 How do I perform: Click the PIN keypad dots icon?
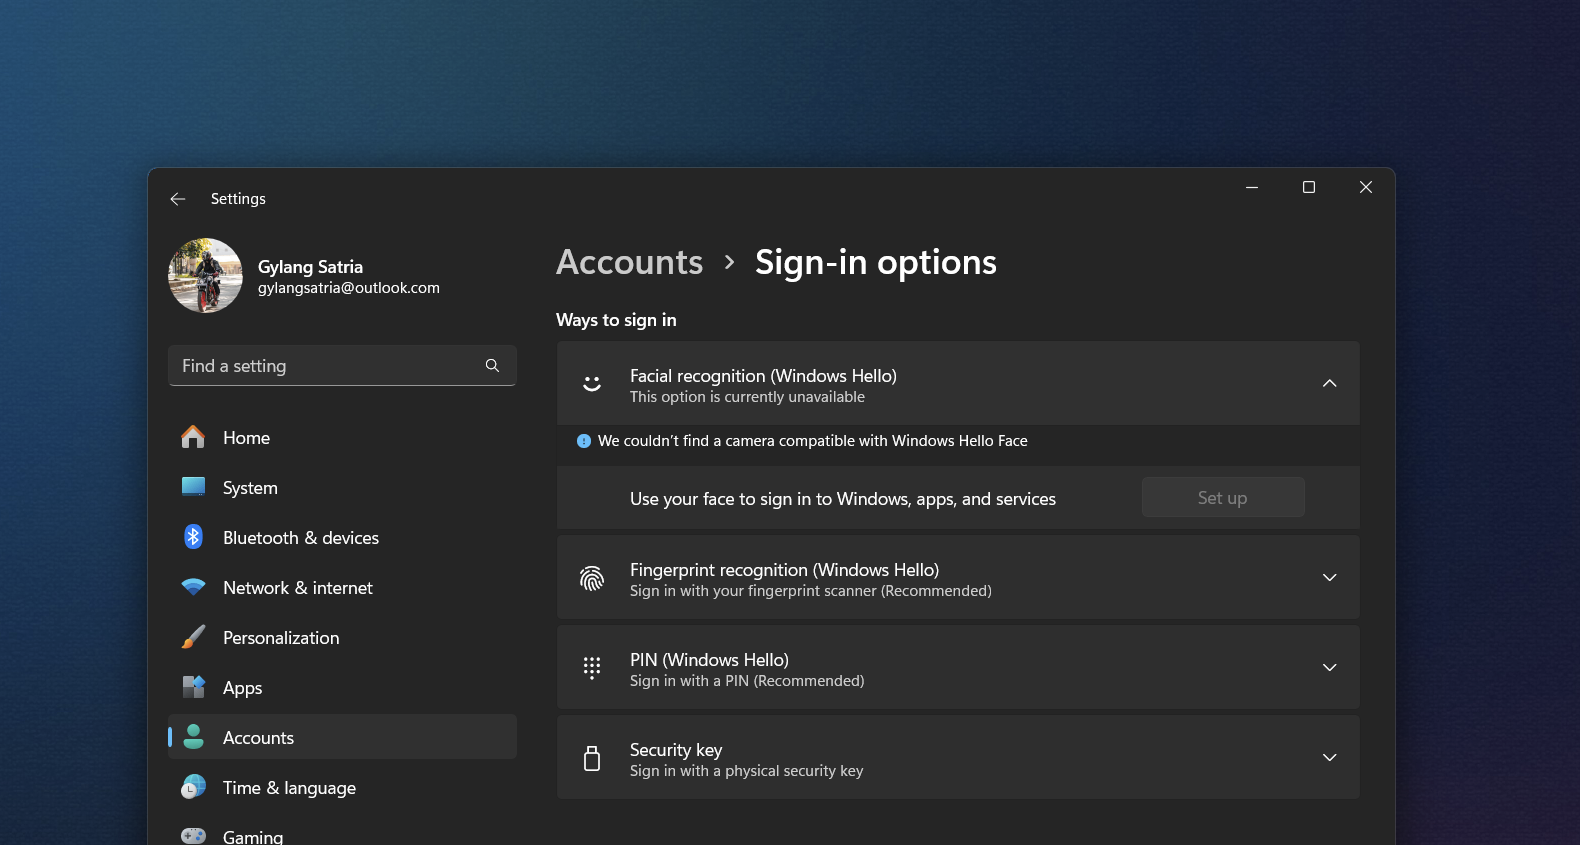pos(592,668)
